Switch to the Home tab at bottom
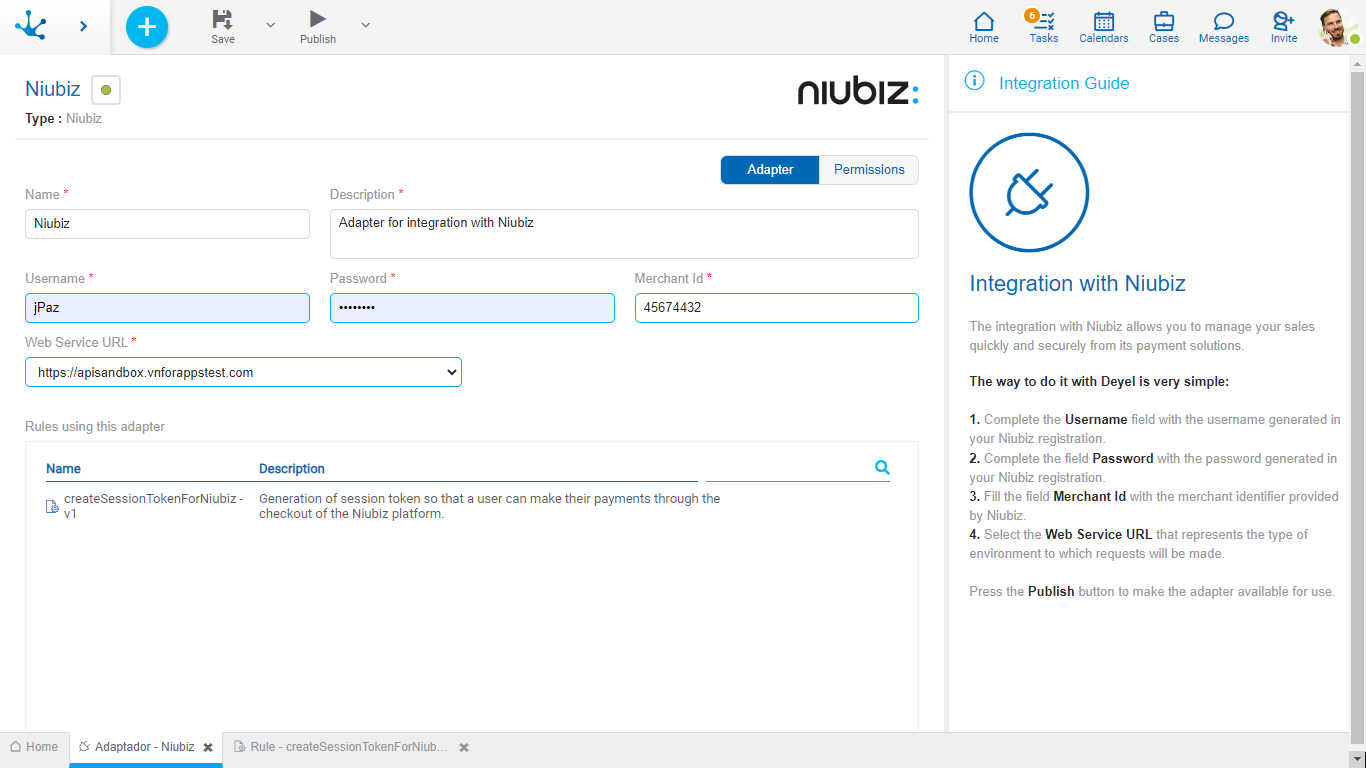 coord(35,746)
